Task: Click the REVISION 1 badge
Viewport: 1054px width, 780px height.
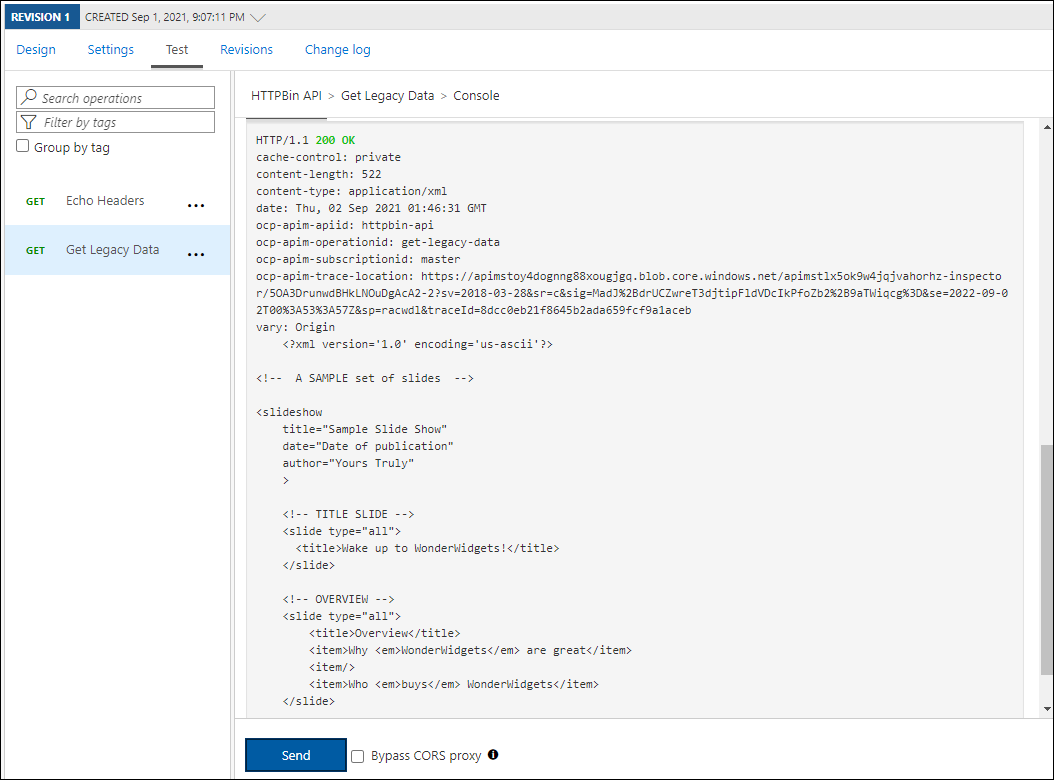Action: pyautogui.click(x=41, y=17)
